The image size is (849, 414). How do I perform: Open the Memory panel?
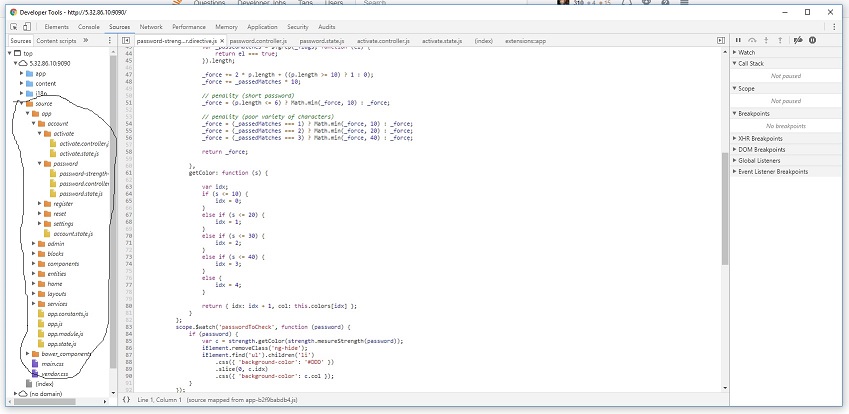226,27
